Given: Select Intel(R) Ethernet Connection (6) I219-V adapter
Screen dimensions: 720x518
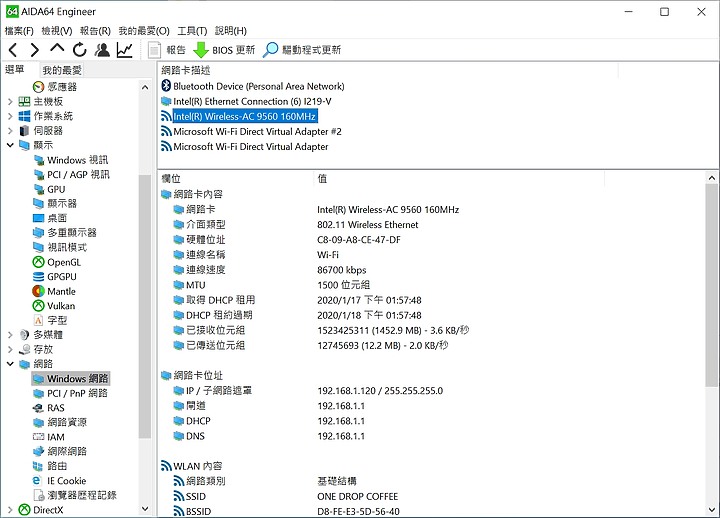Looking at the screenshot, I should pos(247,101).
